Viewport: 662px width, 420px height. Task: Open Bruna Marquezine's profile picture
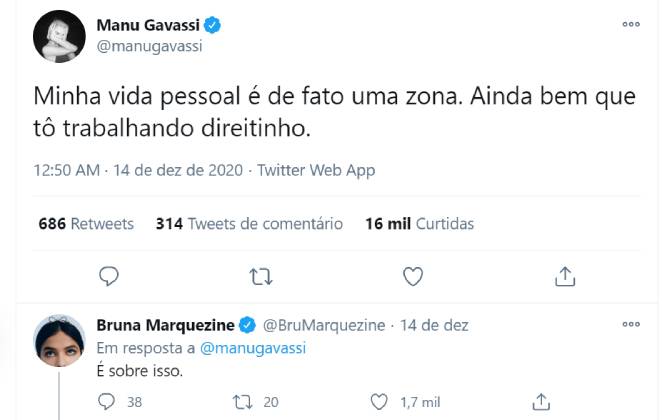pos(59,341)
